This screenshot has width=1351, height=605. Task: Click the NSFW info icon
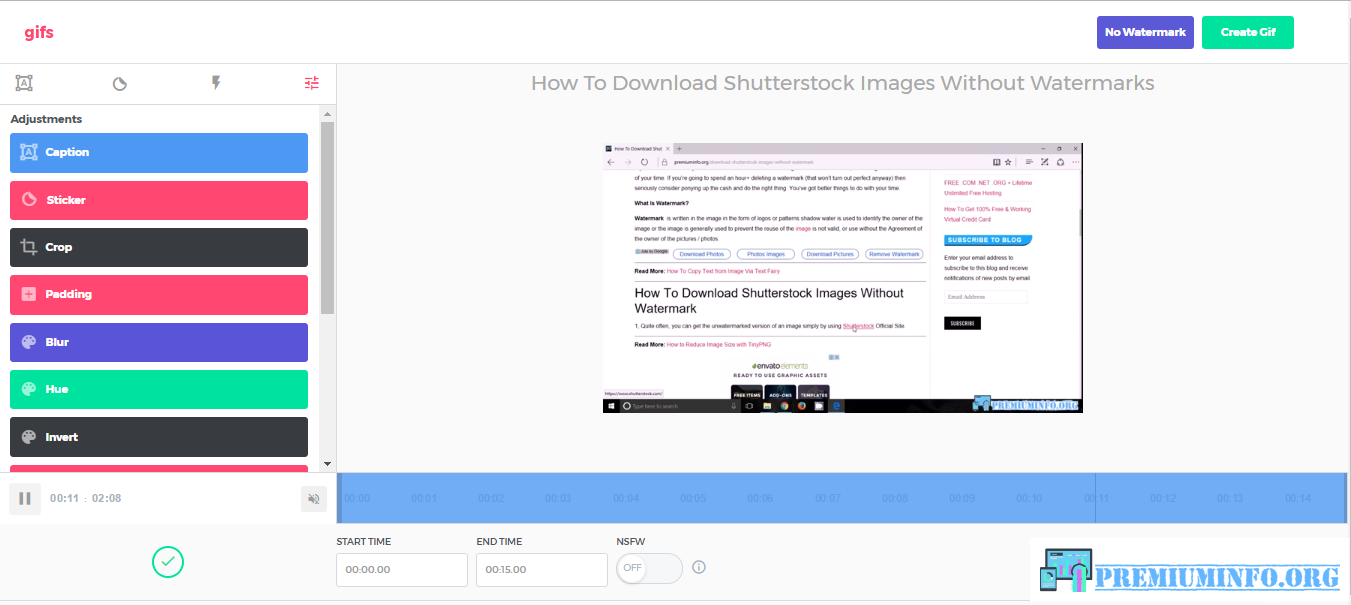tap(699, 567)
